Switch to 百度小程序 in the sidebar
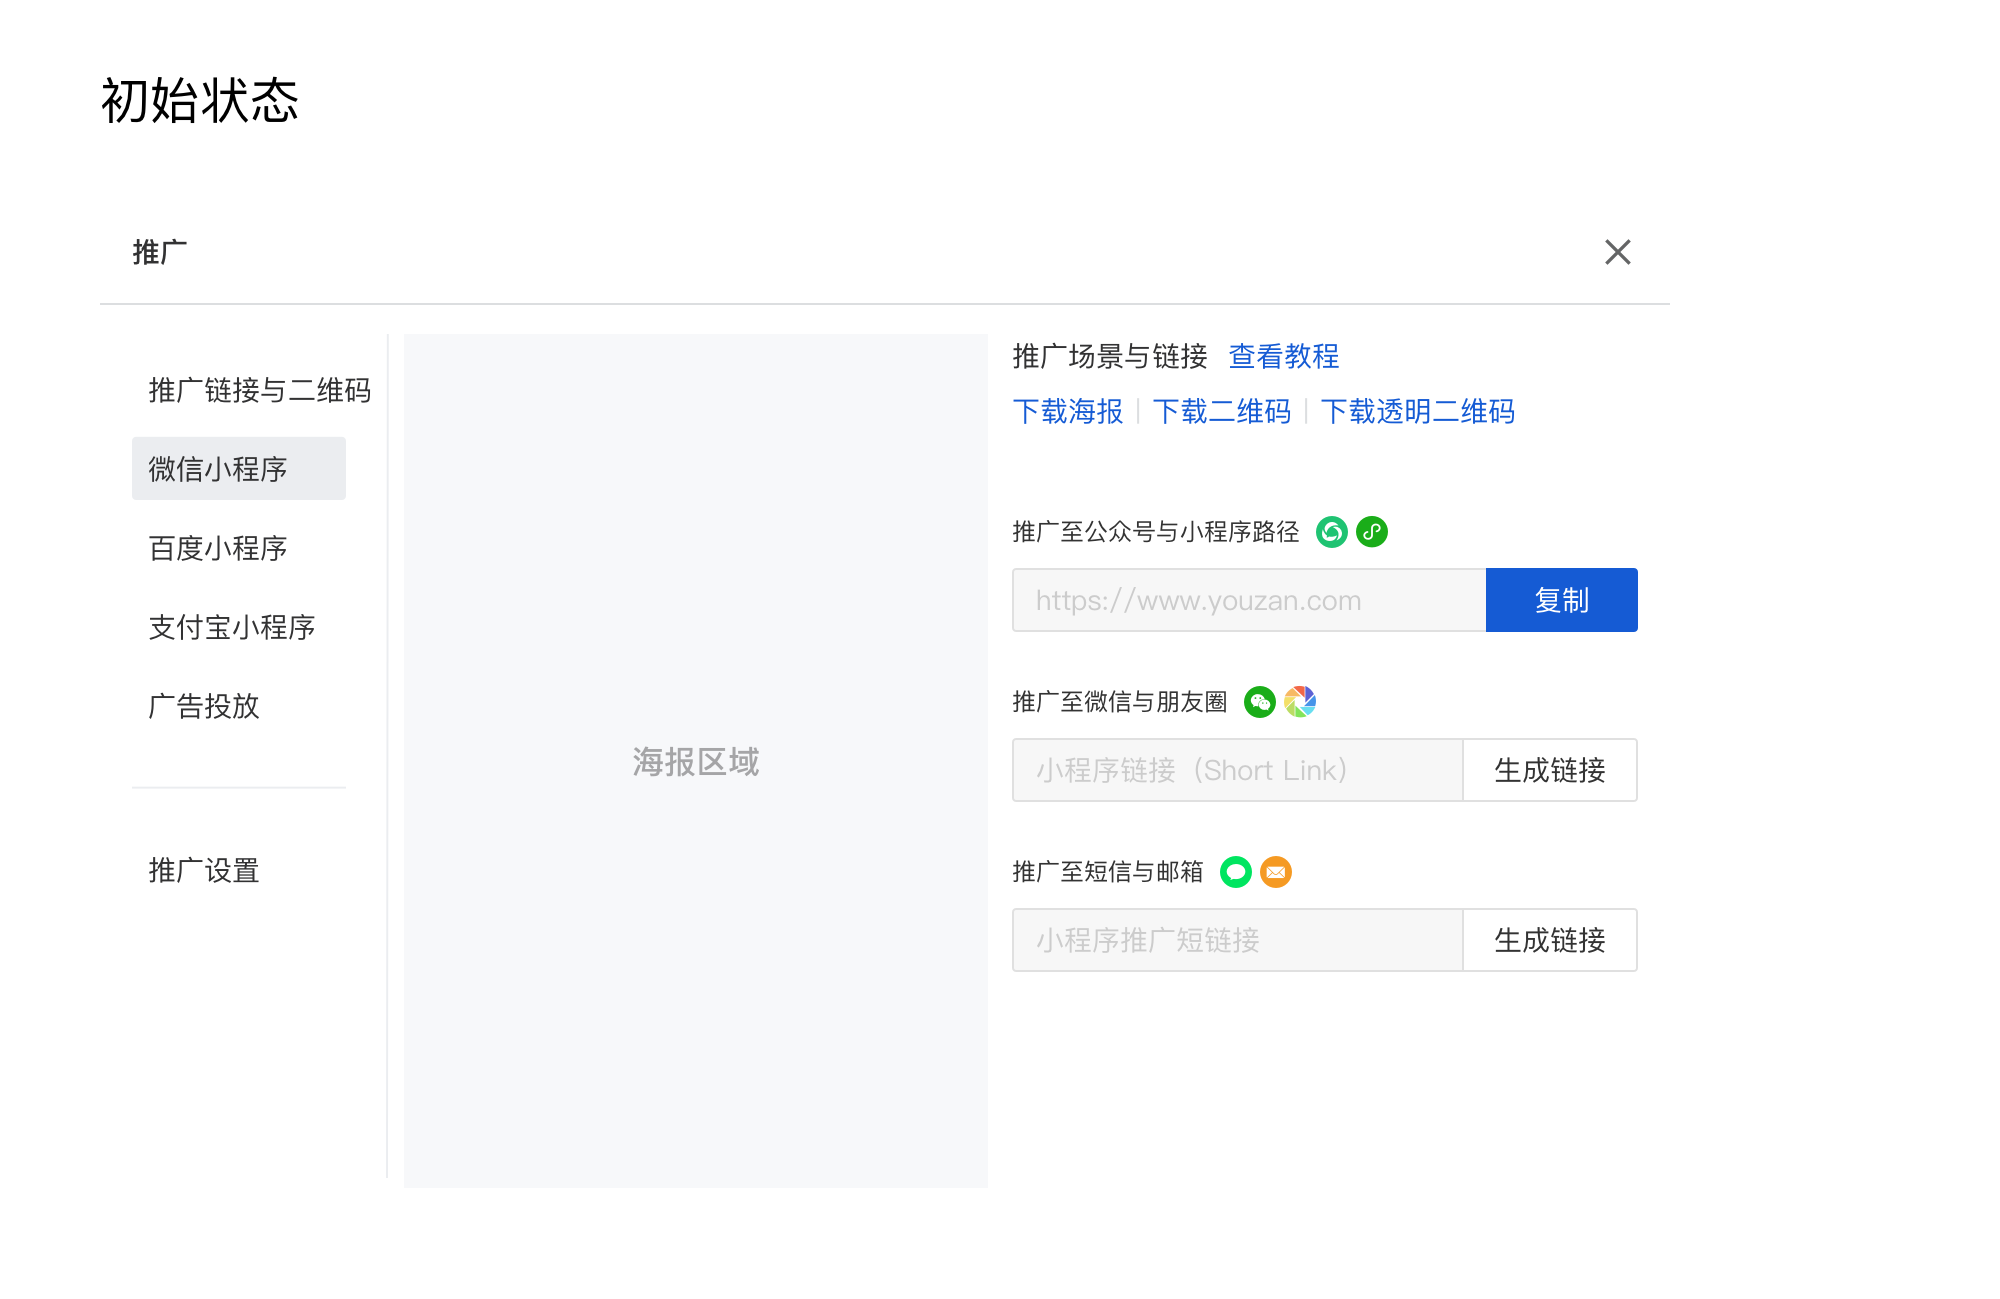Screen dimensions: 2000x1299 click(218, 548)
